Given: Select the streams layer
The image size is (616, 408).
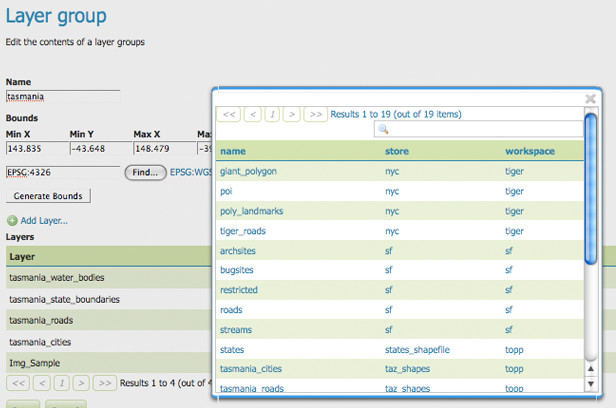Looking at the screenshot, I should coord(236,330).
